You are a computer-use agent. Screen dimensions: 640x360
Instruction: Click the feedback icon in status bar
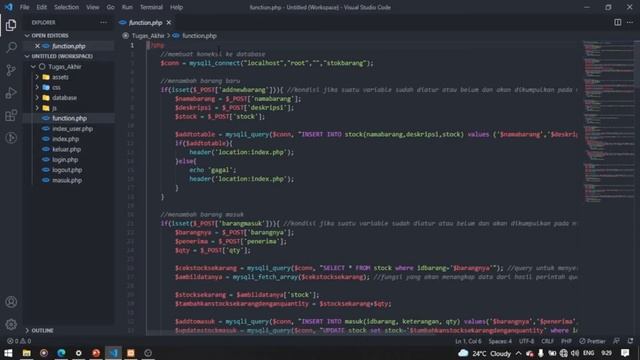616,341
